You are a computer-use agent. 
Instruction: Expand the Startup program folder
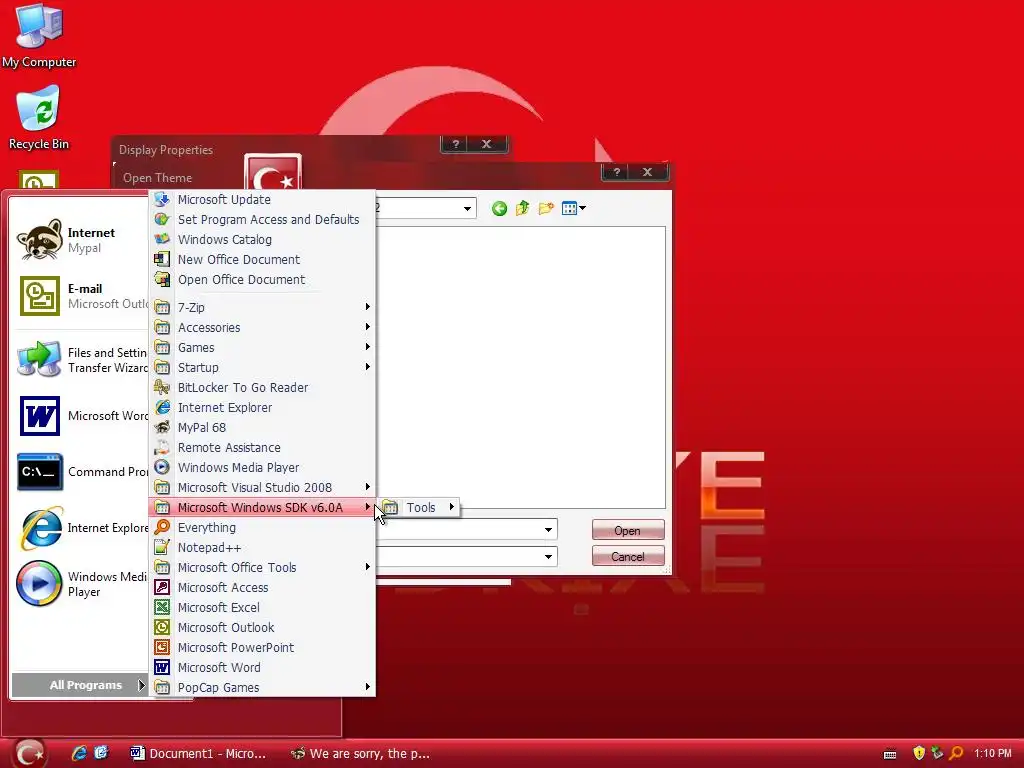pos(263,368)
